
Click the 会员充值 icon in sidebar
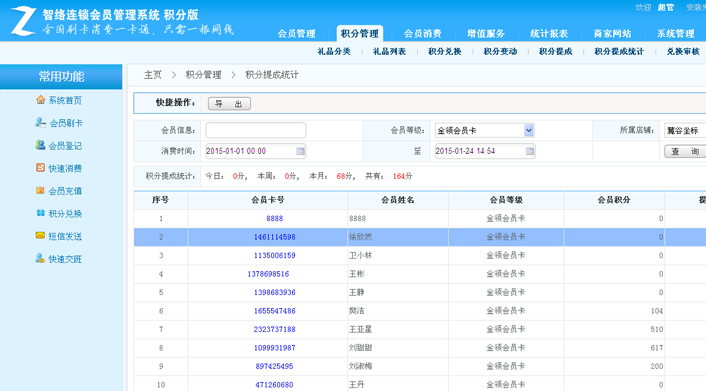41,190
